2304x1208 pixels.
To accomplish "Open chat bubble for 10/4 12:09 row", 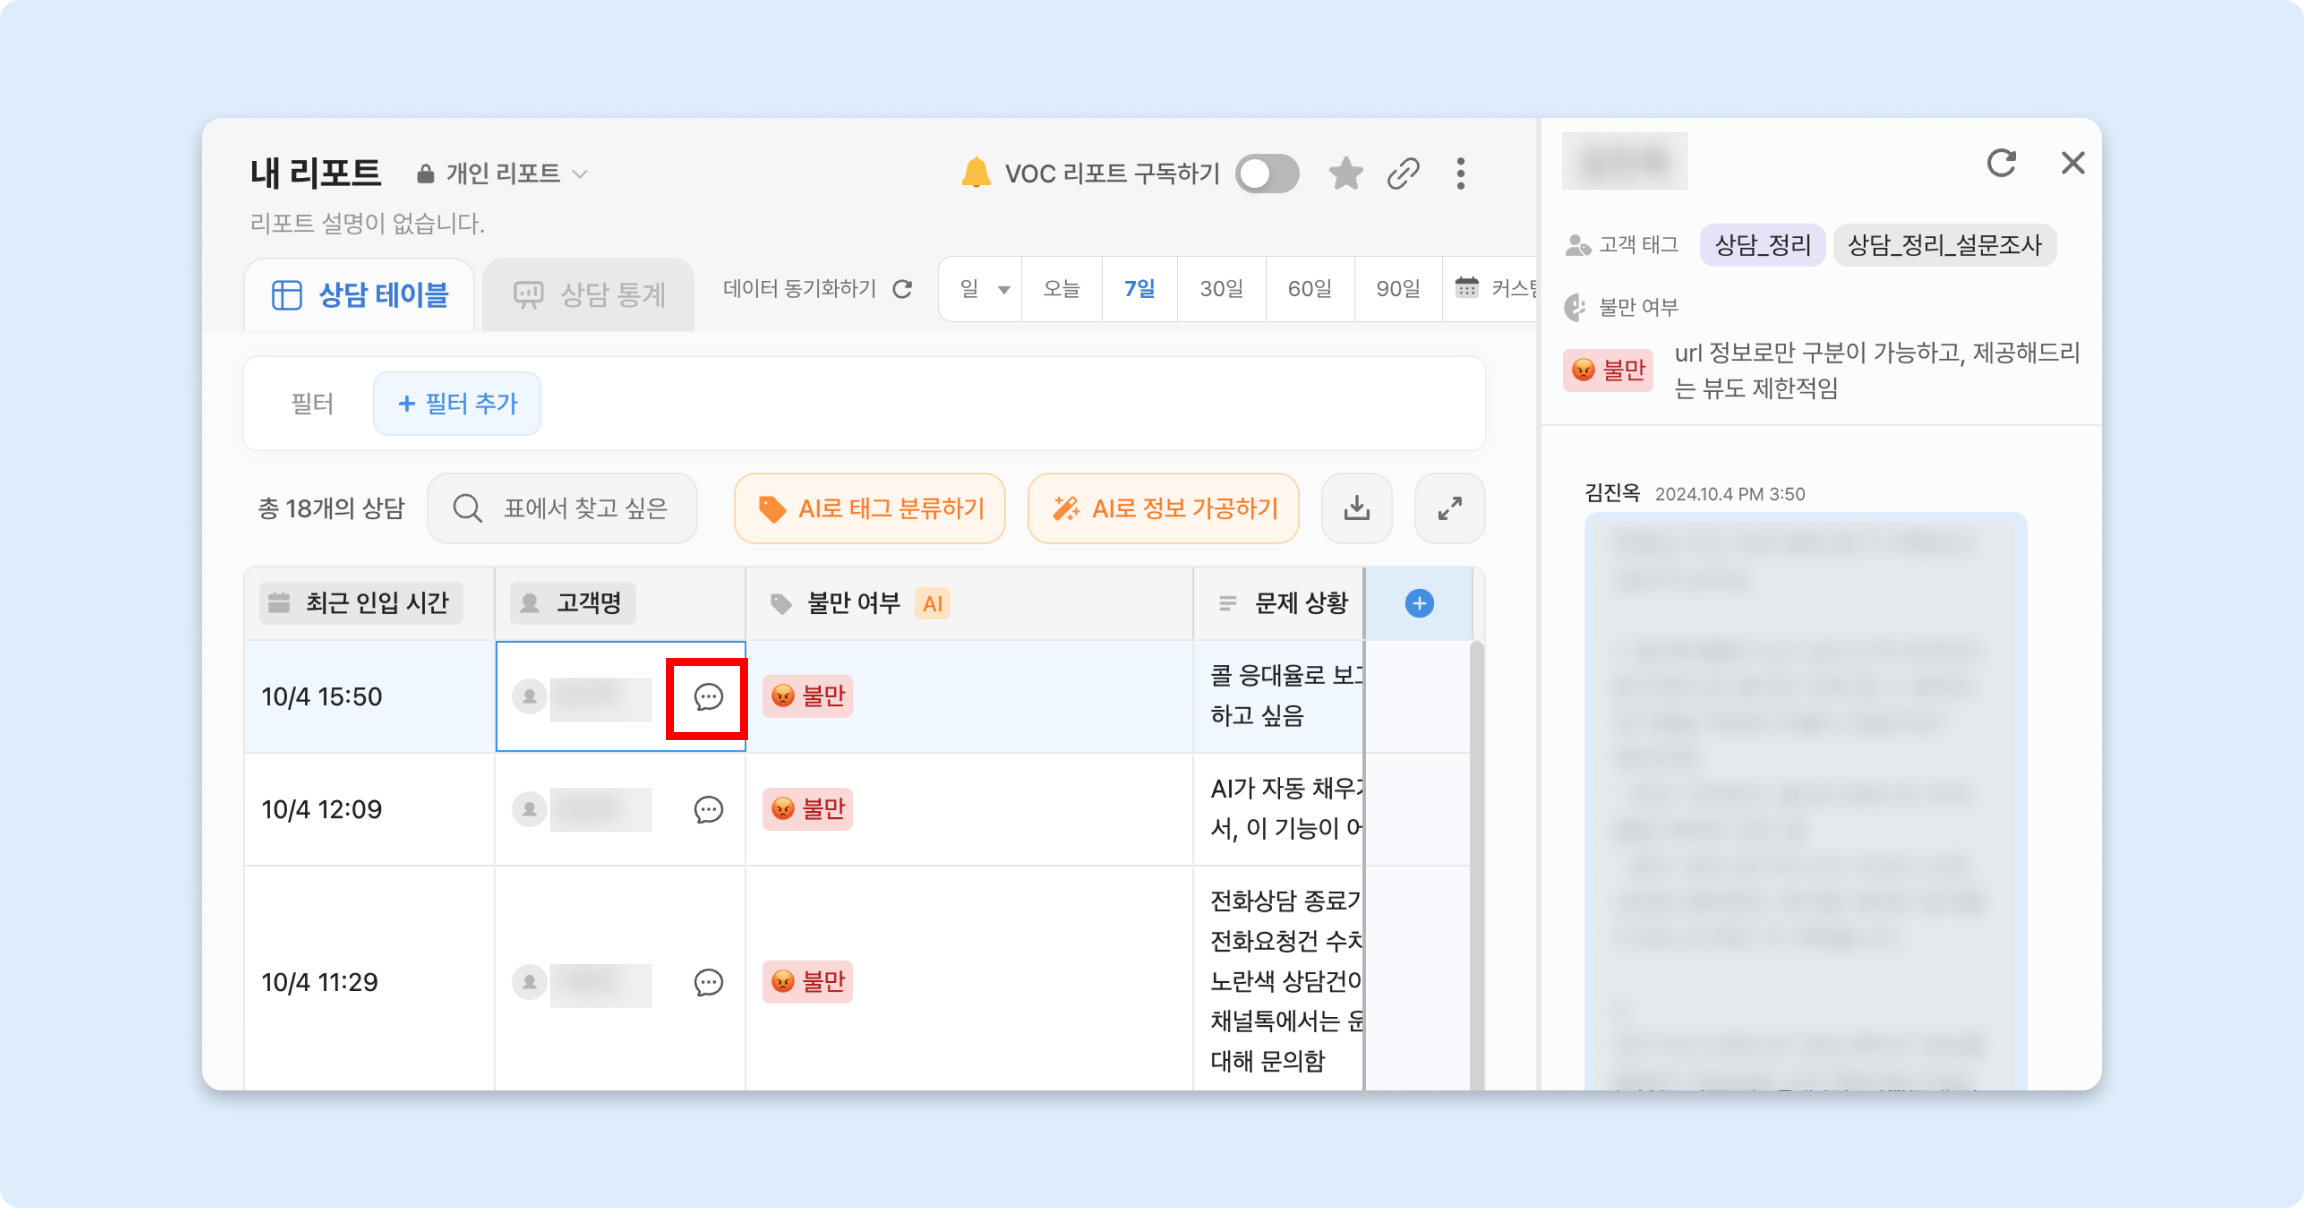I will coord(708,809).
